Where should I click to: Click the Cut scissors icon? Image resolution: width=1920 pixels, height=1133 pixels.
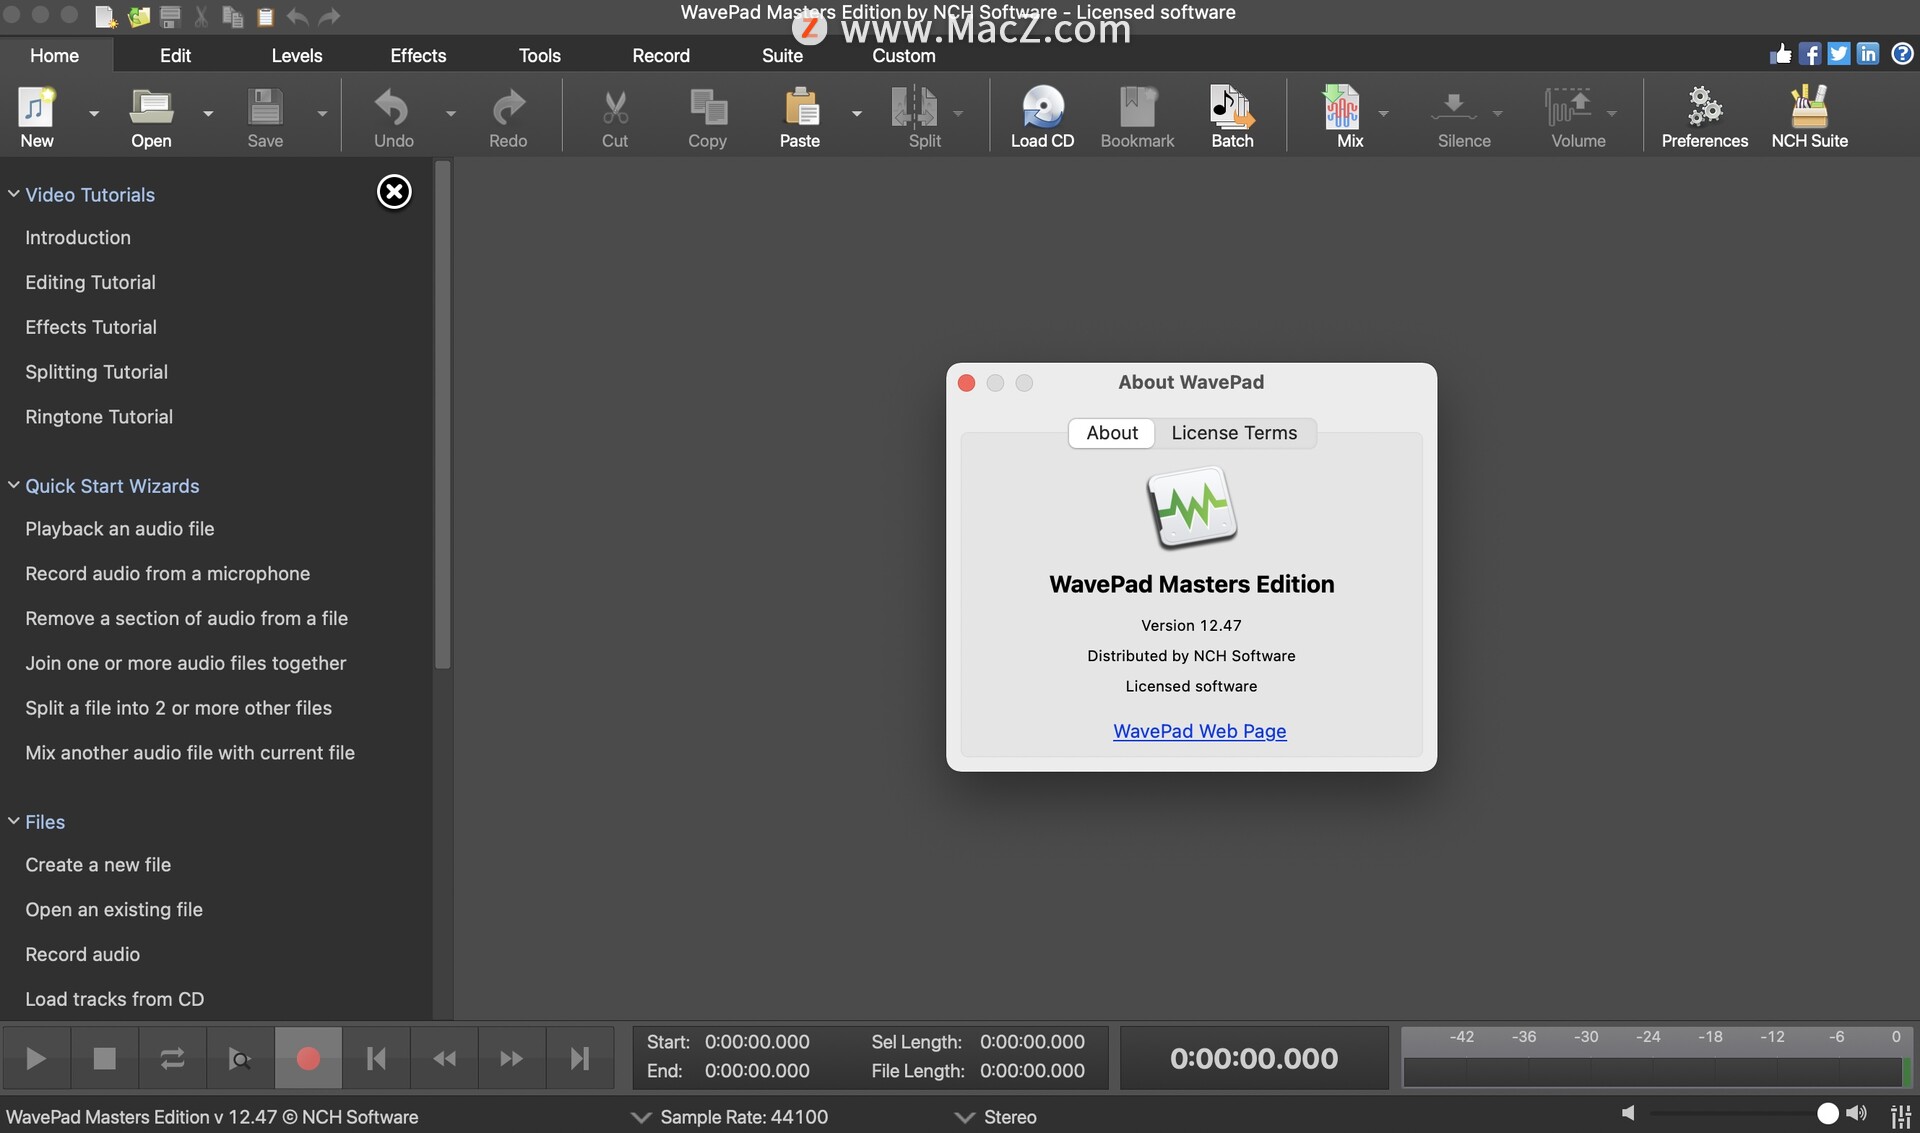click(615, 107)
